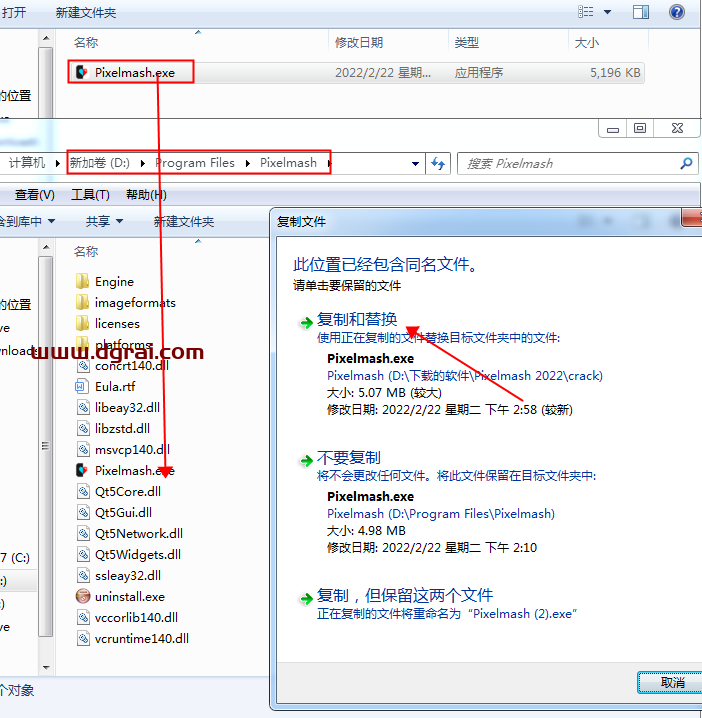Click the Cancel button in copy dialog
Viewport: 702px width, 718px height.
(x=671, y=683)
